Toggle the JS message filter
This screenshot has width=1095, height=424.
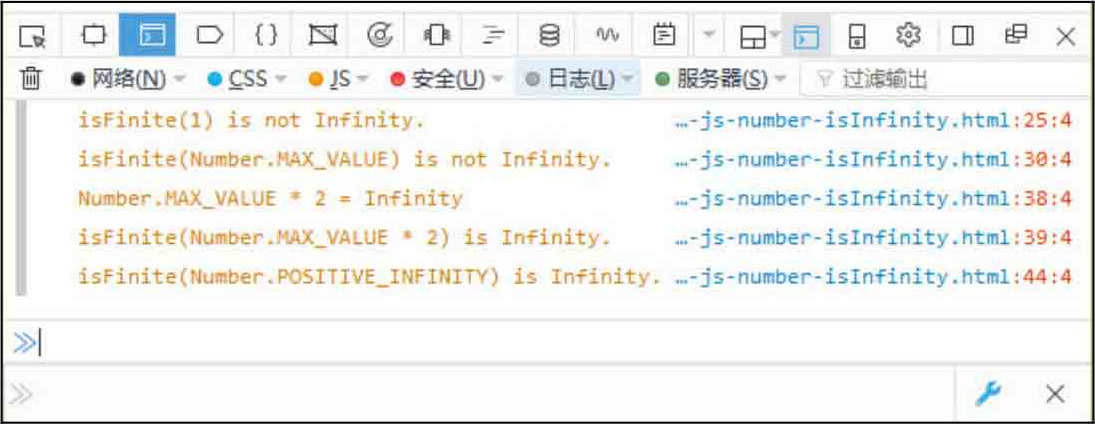coord(330,79)
